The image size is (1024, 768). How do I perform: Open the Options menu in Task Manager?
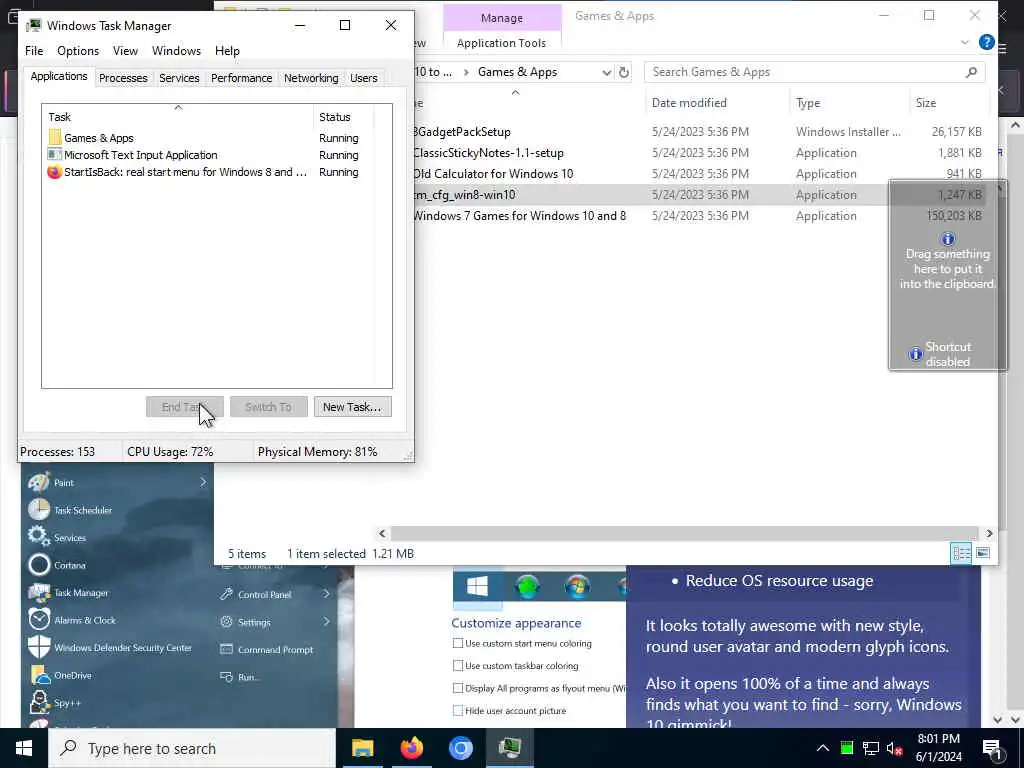[x=78, y=50]
